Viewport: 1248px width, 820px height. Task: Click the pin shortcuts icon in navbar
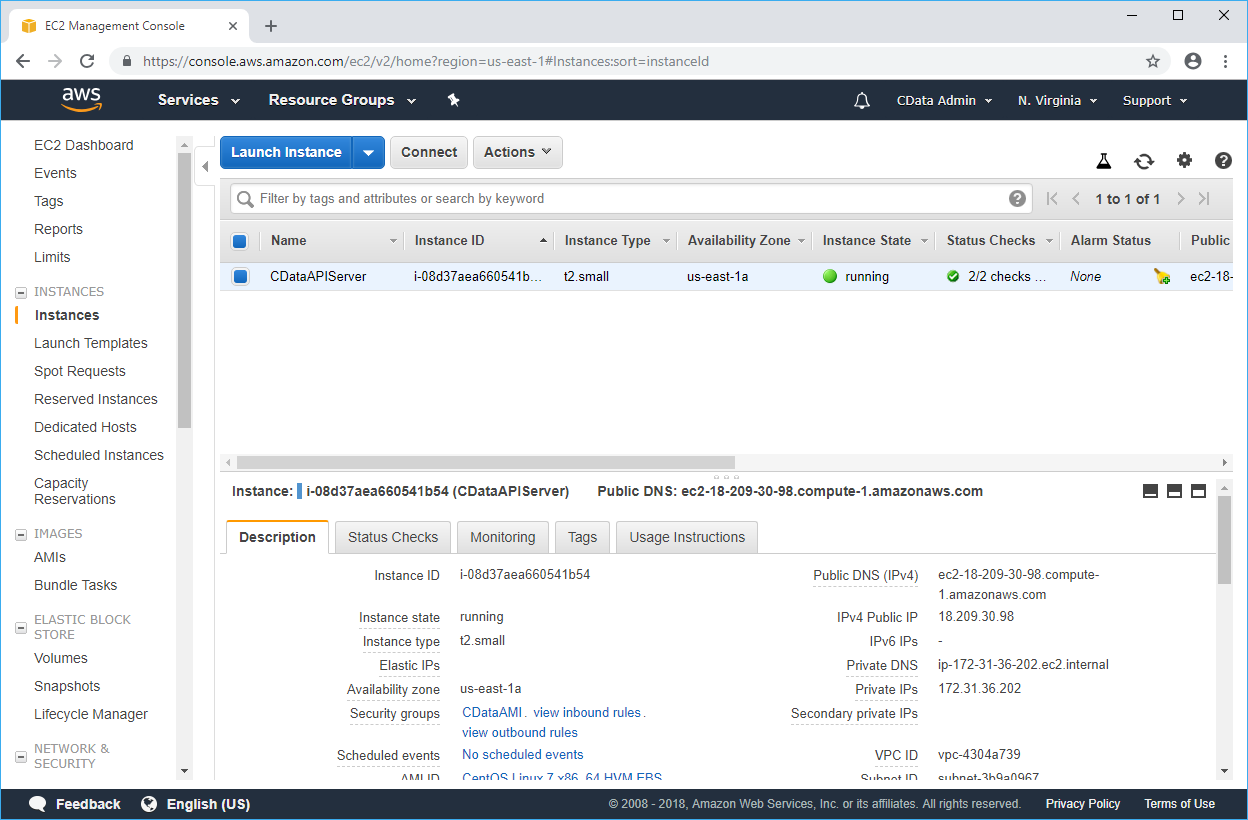coord(453,100)
